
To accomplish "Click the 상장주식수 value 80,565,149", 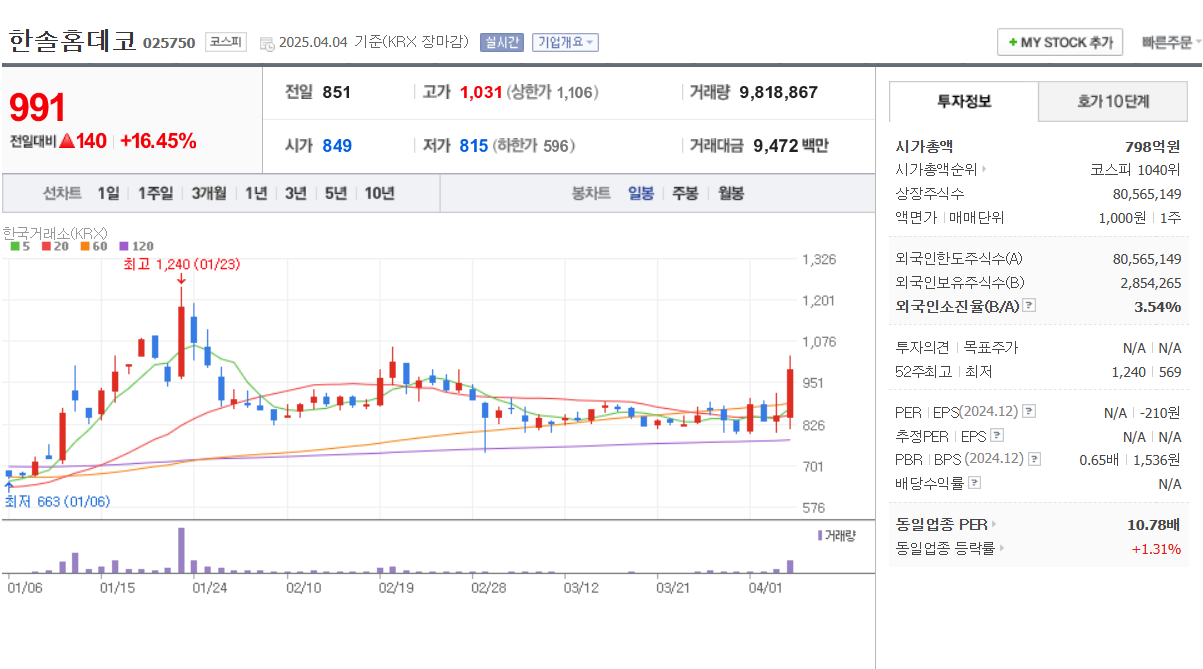I will [1146, 194].
